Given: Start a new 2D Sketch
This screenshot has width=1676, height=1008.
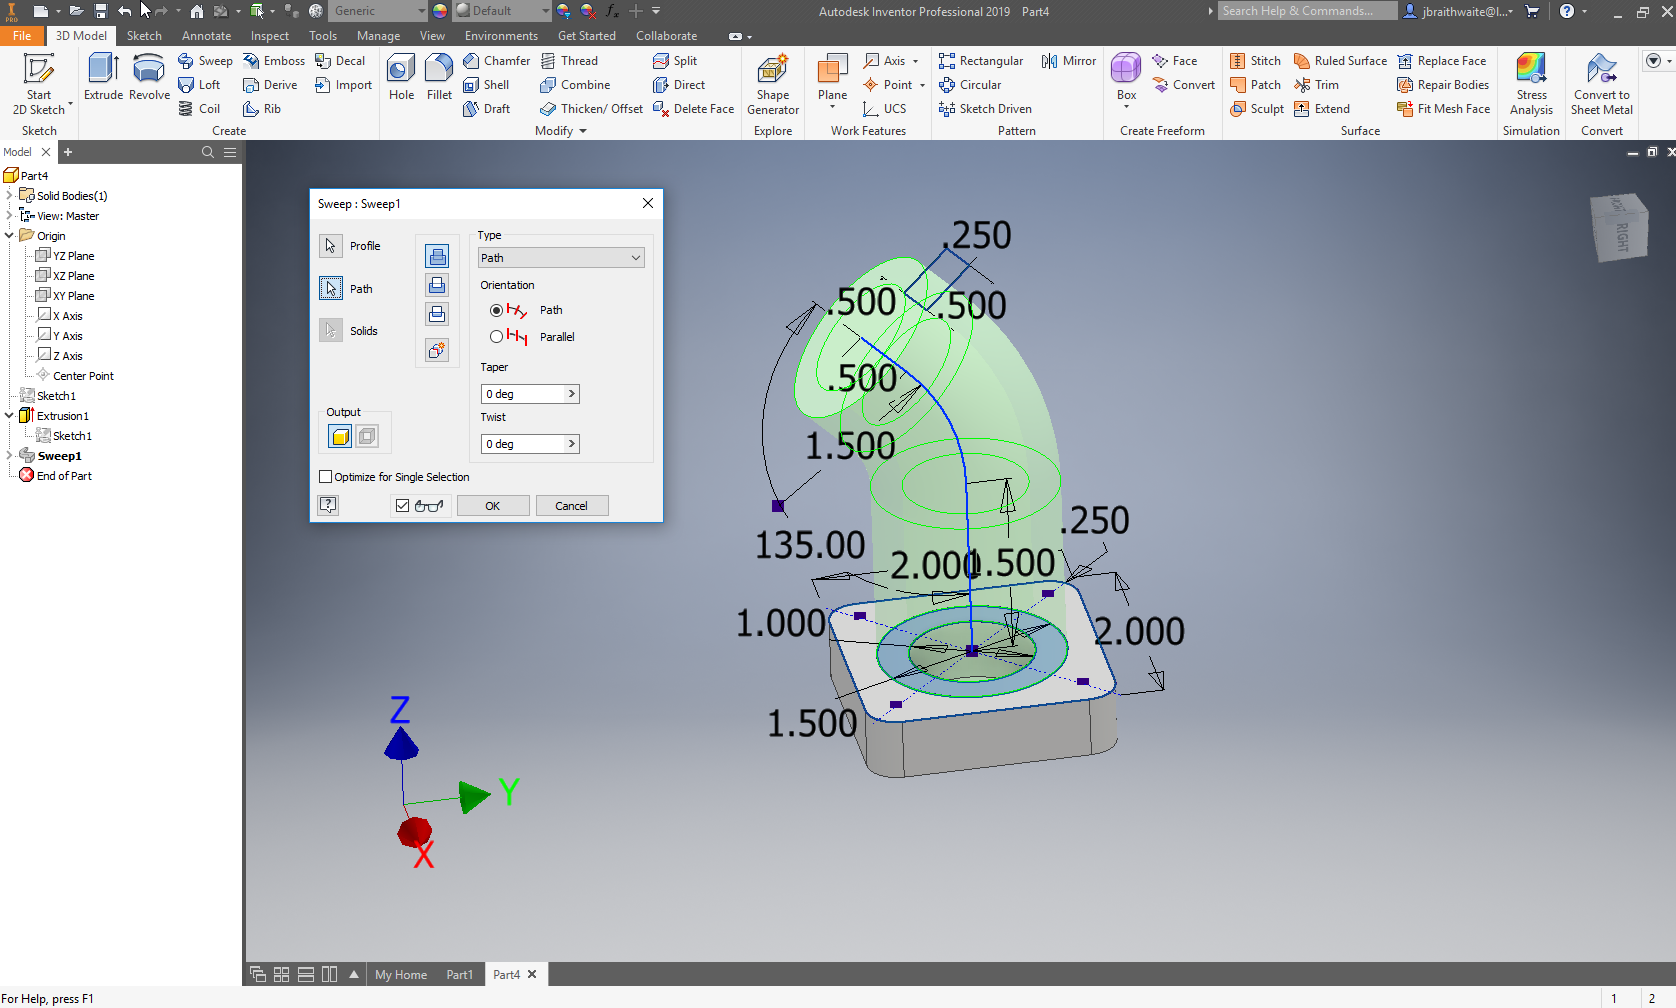Looking at the screenshot, I should pos(39,85).
